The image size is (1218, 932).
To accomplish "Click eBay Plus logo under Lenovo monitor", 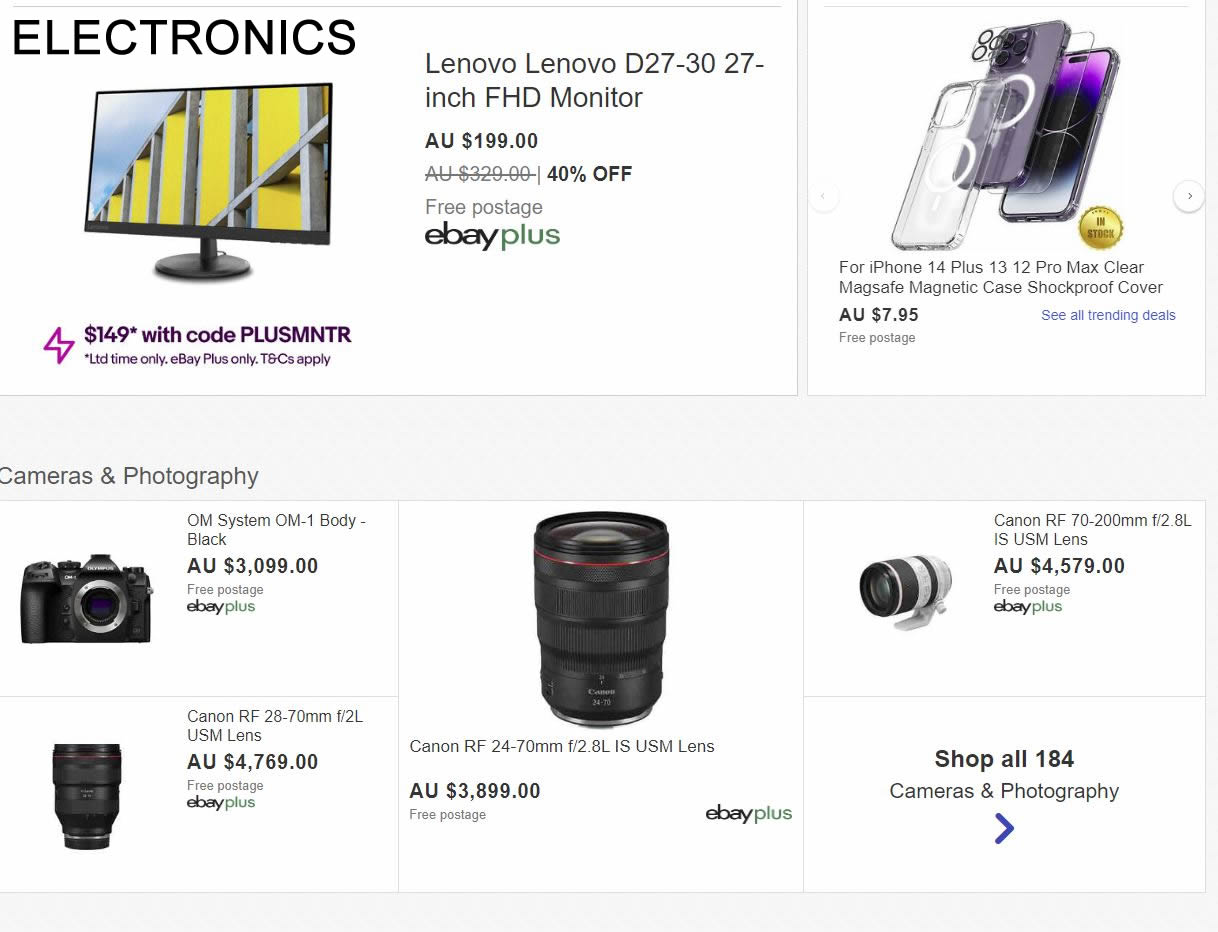I will coord(492,236).
